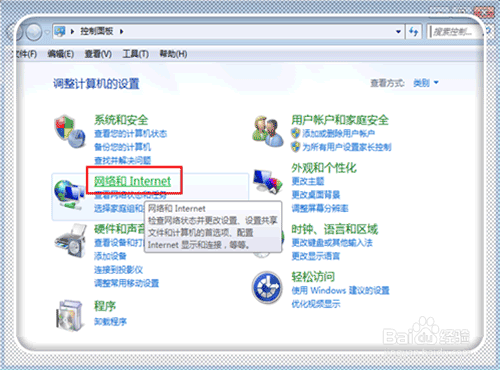This screenshot has width=500, height=370.
Task: Focus the 搜索控制面板 search box
Action: tap(454, 32)
